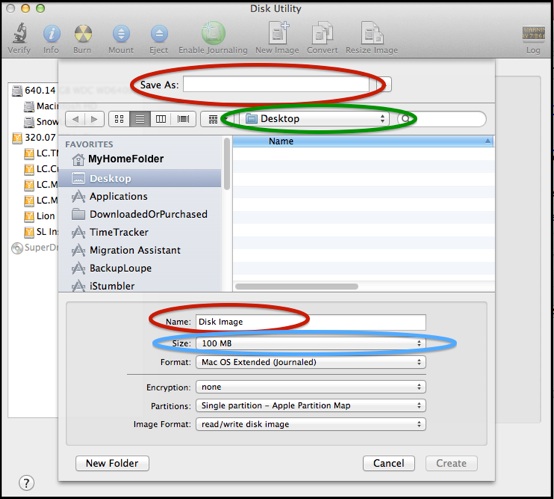Image resolution: width=554 pixels, height=499 pixels.
Task: Click the Convert image icon
Action: [322, 33]
